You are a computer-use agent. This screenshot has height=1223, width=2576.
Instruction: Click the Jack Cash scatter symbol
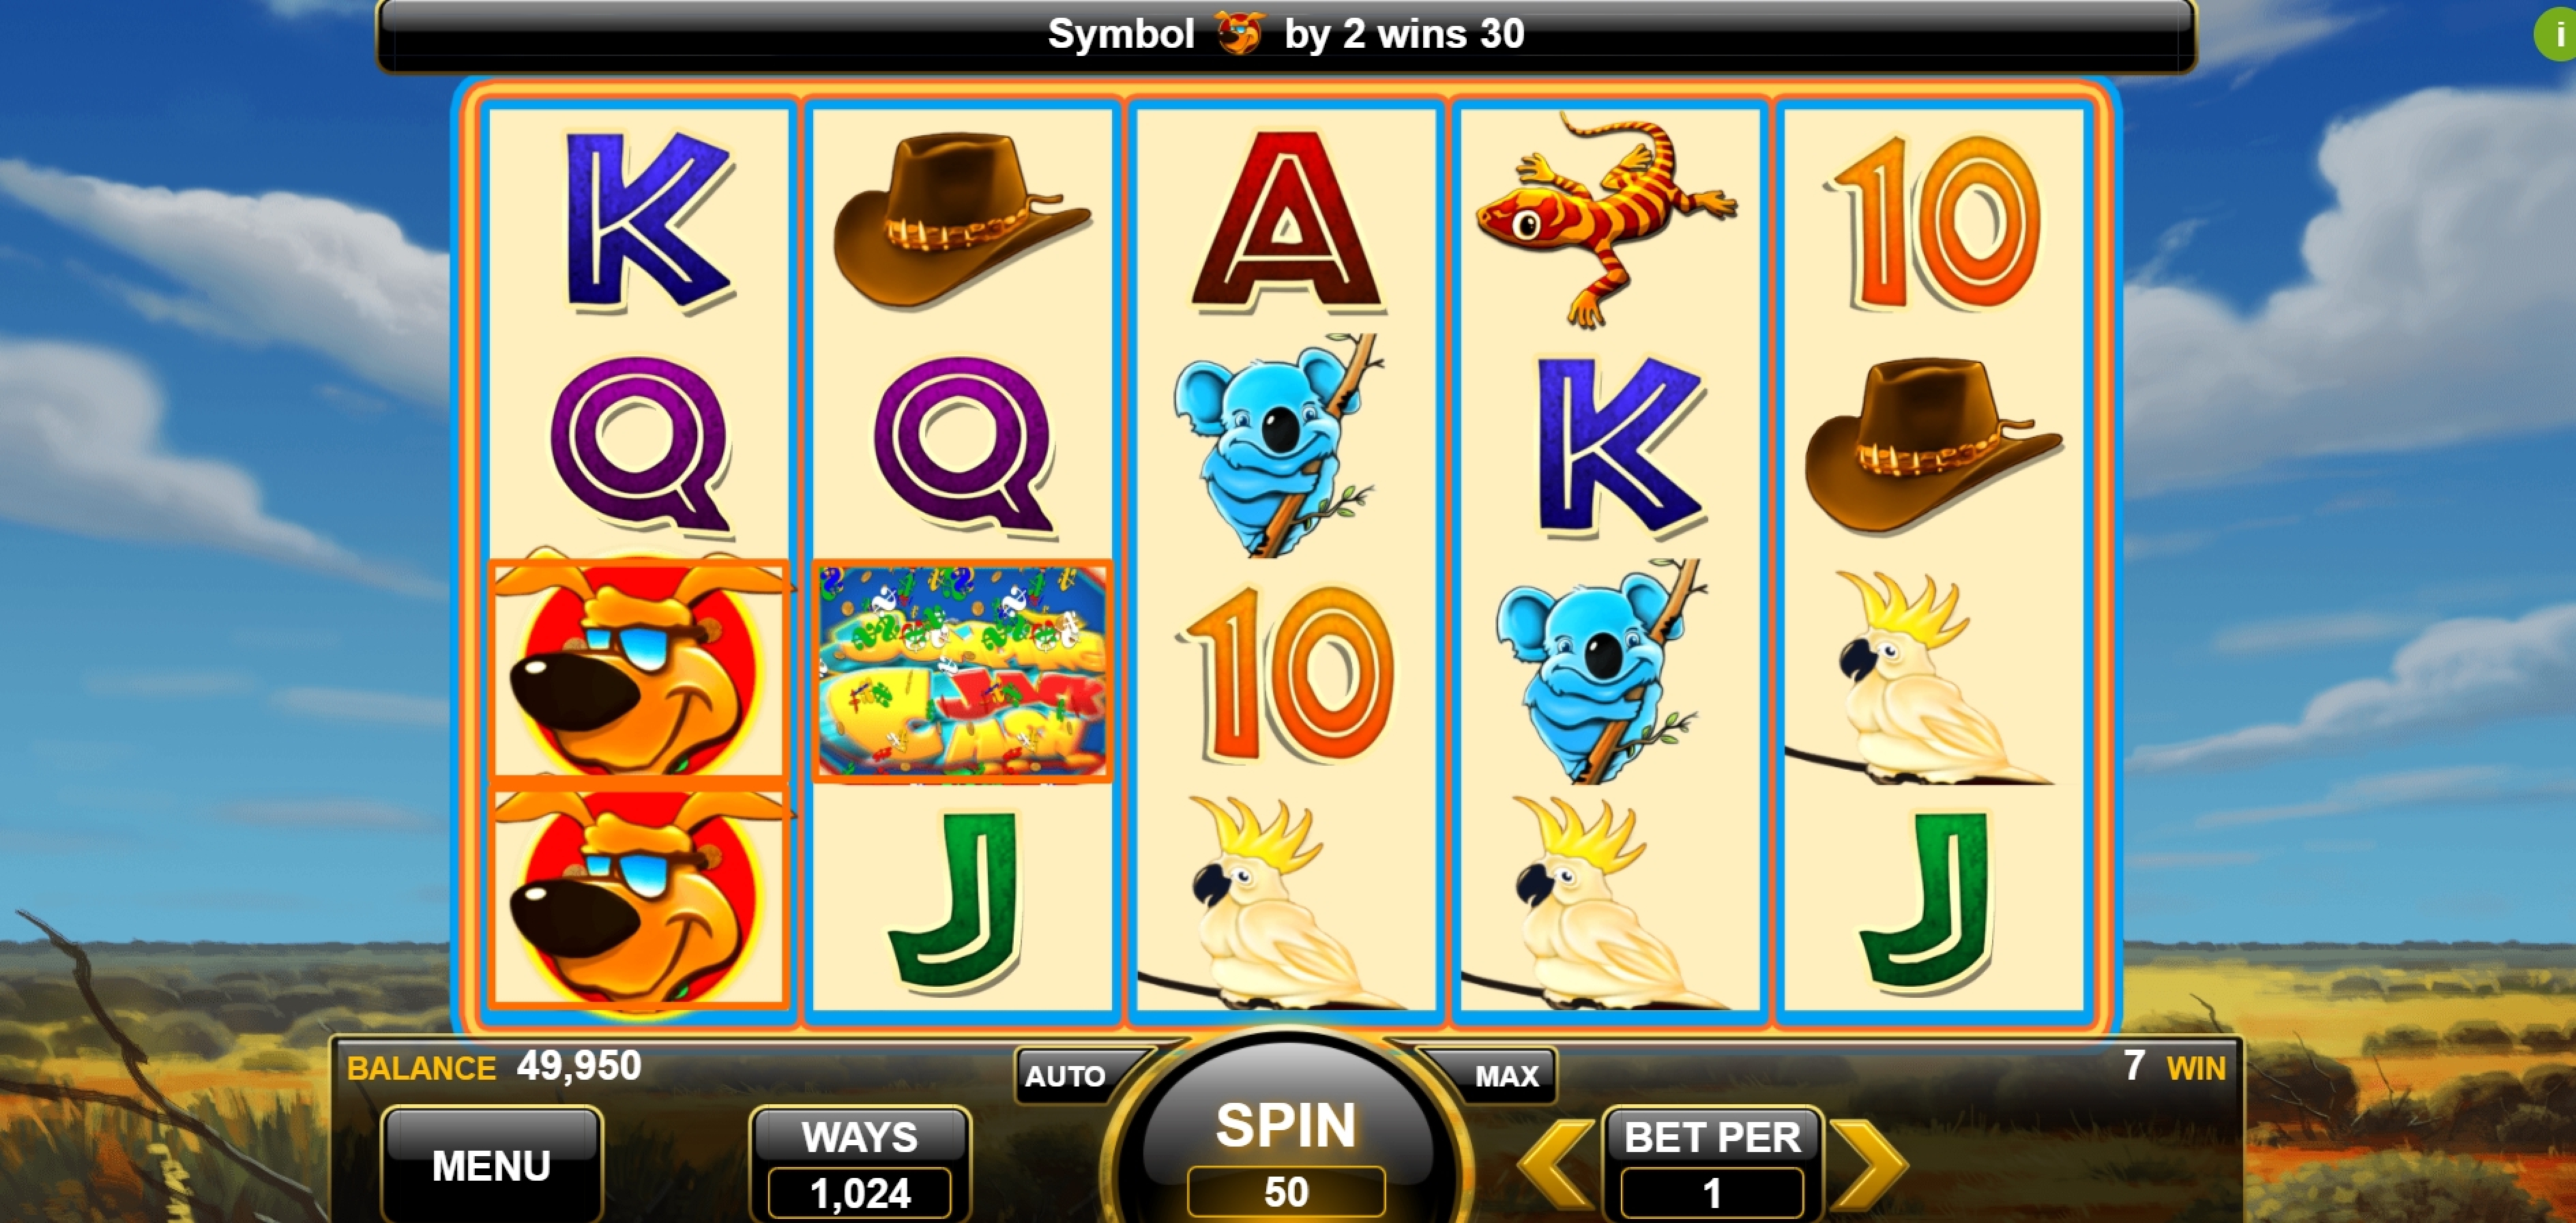pyautogui.click(x=963, y=671)
